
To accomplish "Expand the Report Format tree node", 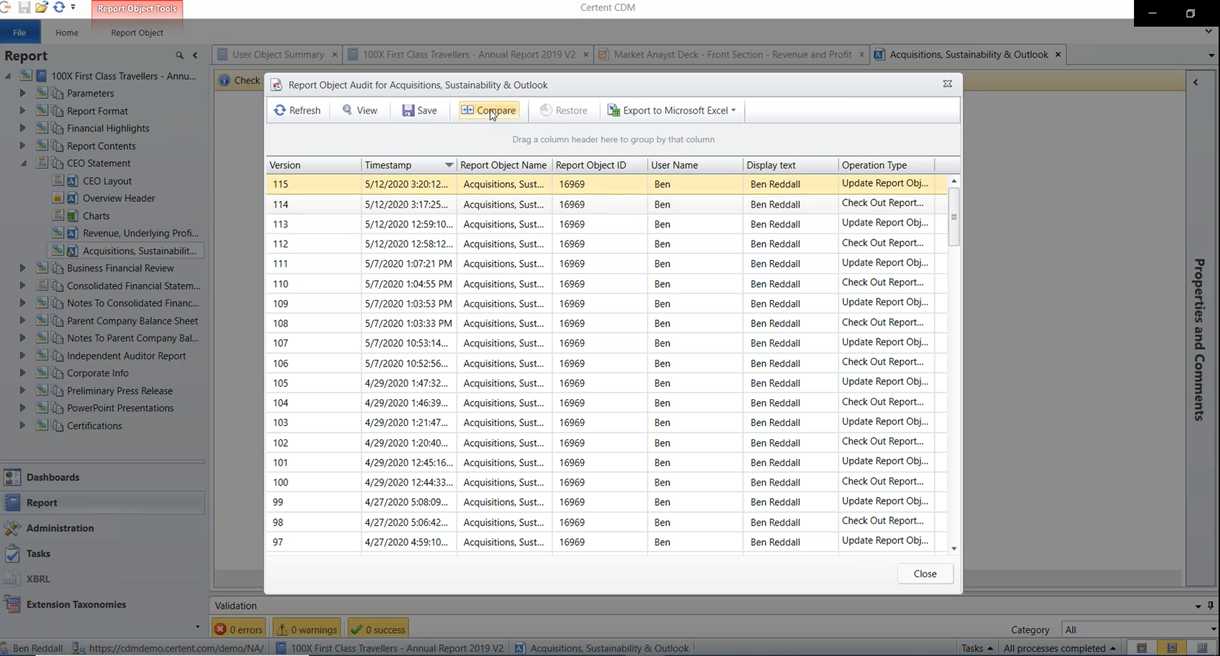I will coord(23,111).
